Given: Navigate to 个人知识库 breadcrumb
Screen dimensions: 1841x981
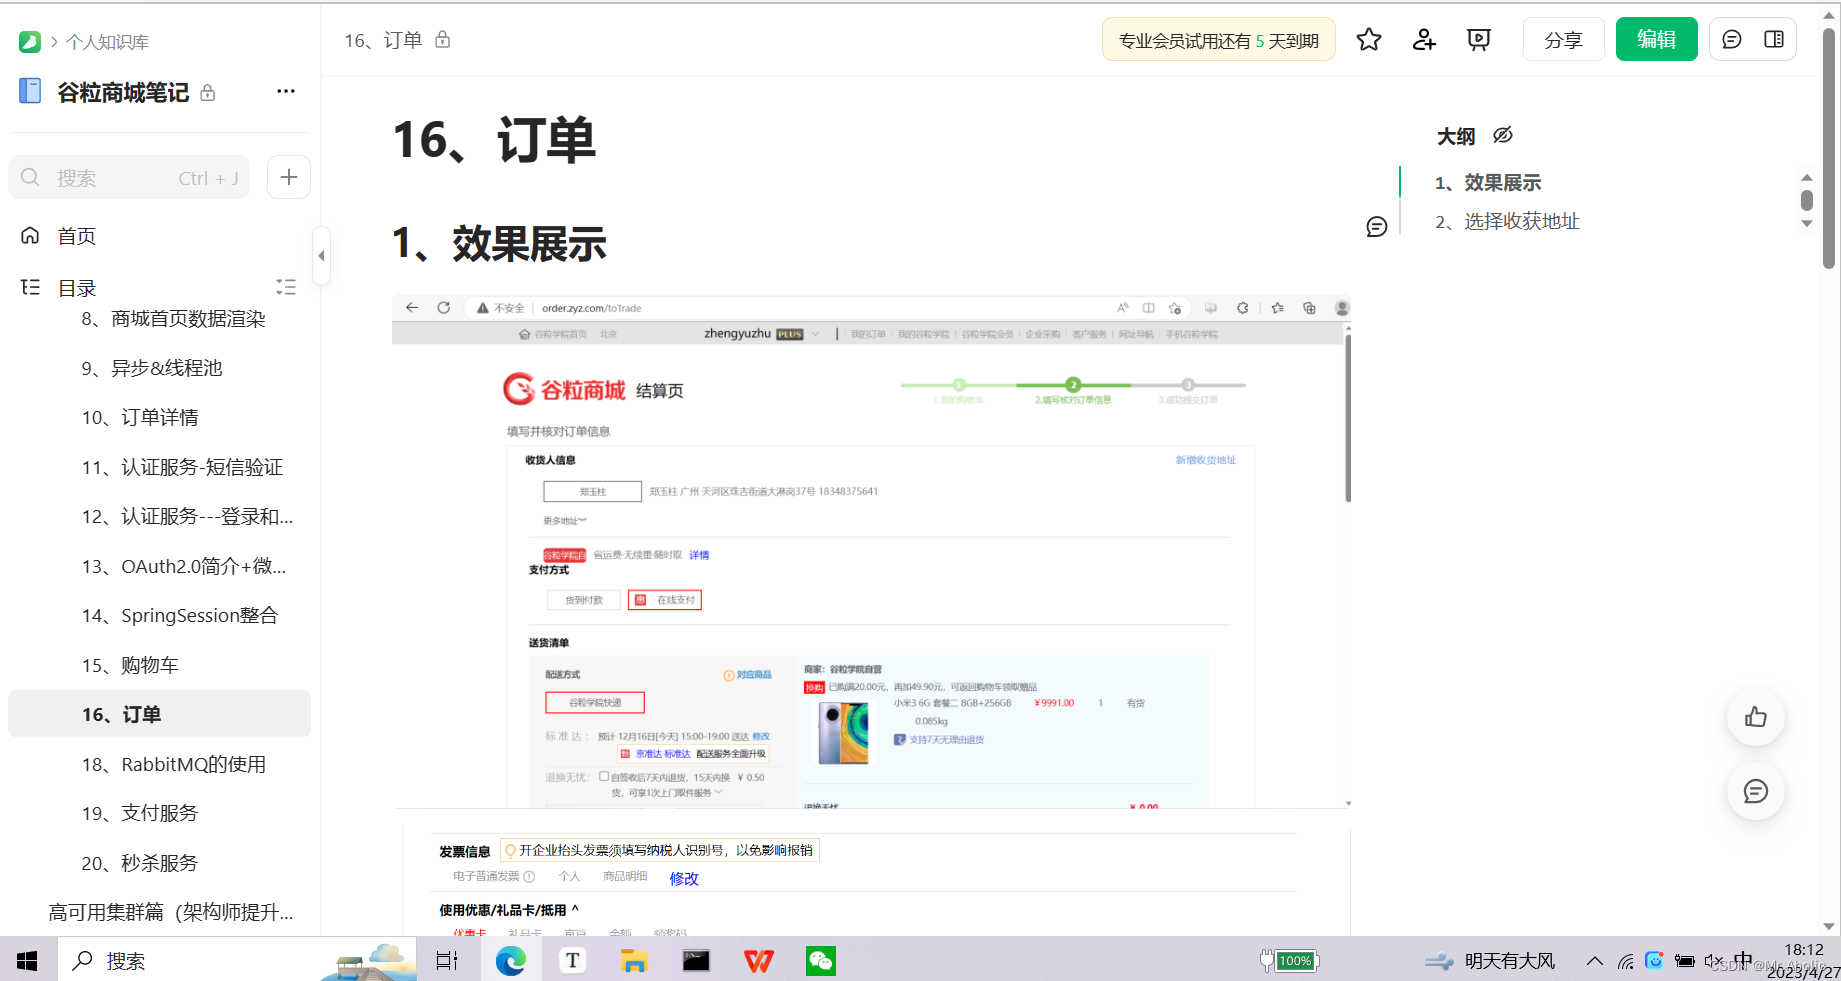Looking at the screenshot, I should click(107, 42).
